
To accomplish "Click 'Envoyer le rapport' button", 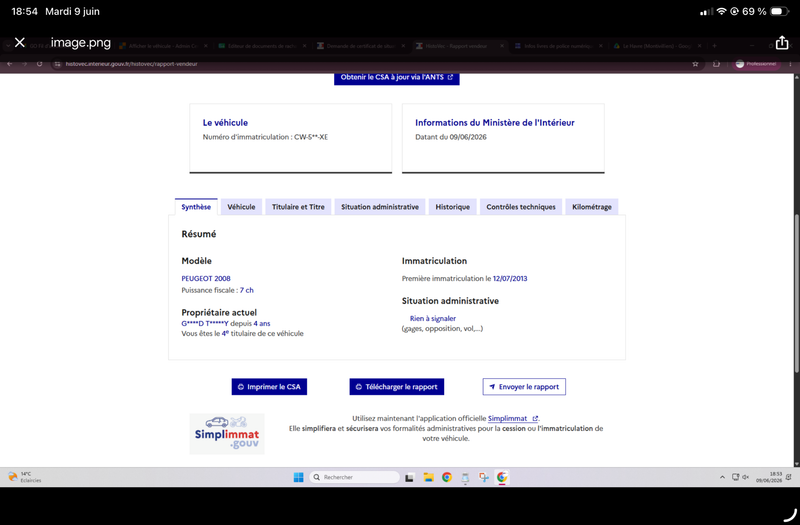I will [x=524, y=387].
